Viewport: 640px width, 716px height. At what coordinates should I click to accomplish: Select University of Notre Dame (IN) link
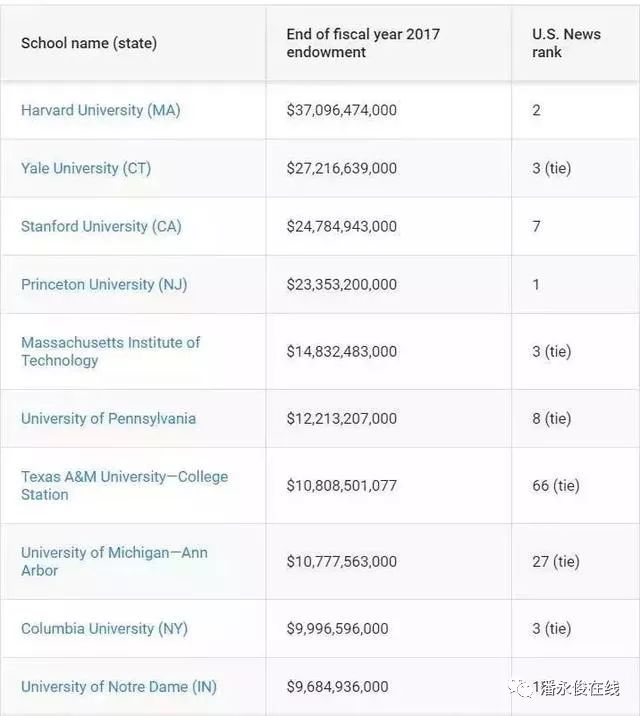(118, 686)
